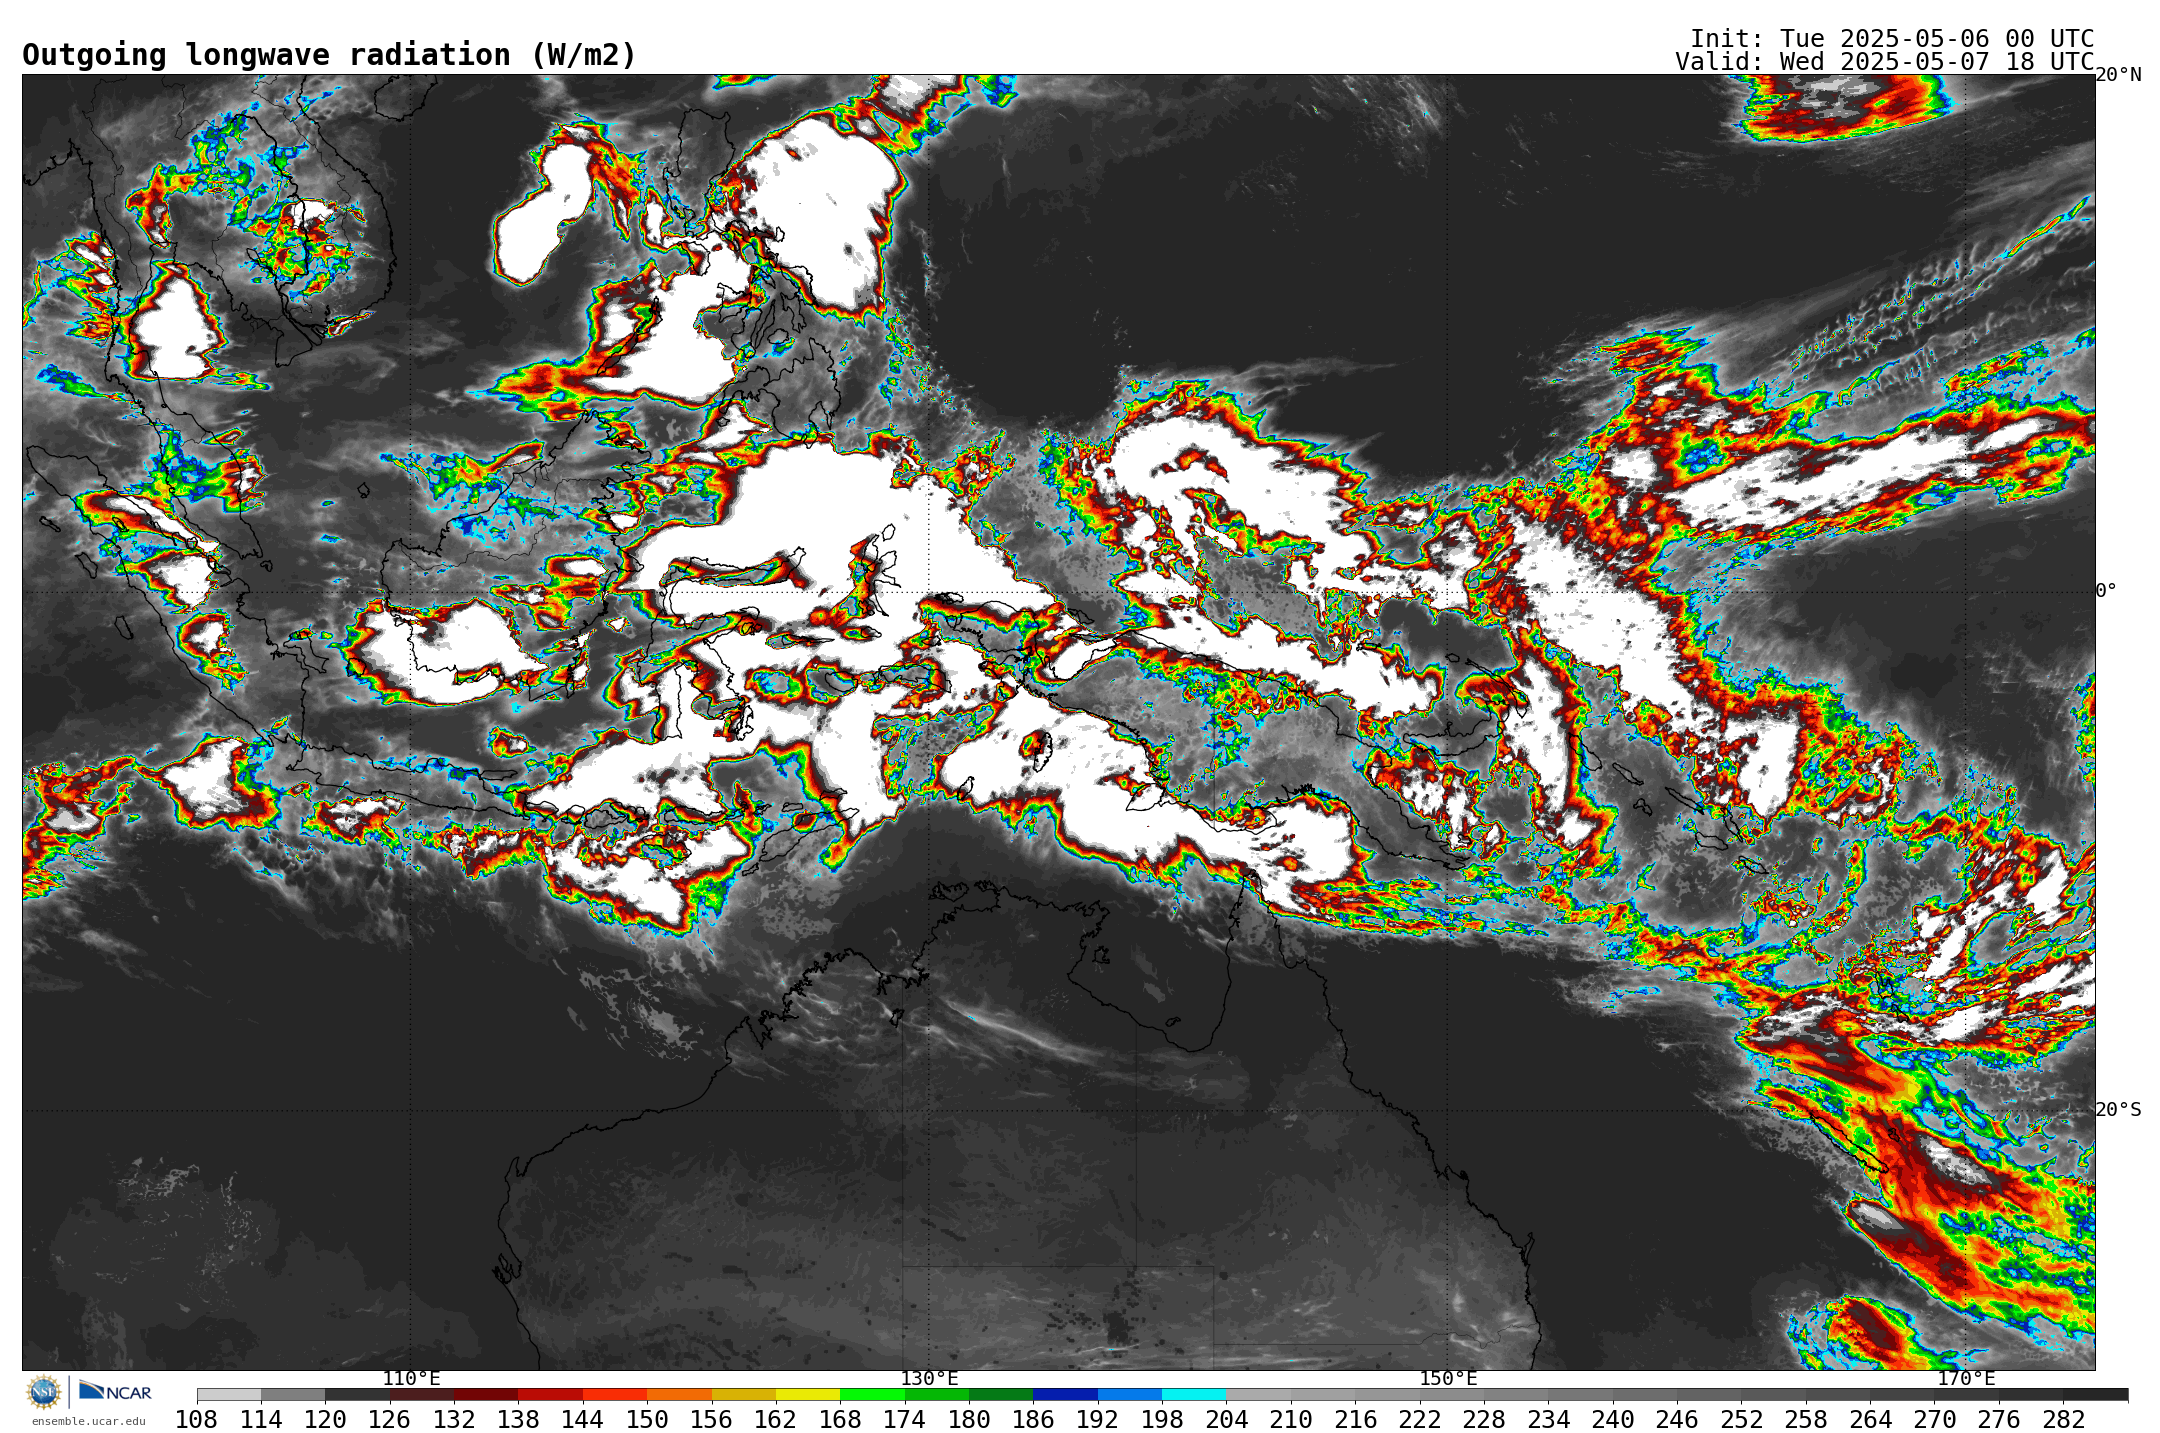Select the 'Outgoing longwave radiation (W/m2)' title
This screenshot has height=1433, width=2160.
pos(329,55)
